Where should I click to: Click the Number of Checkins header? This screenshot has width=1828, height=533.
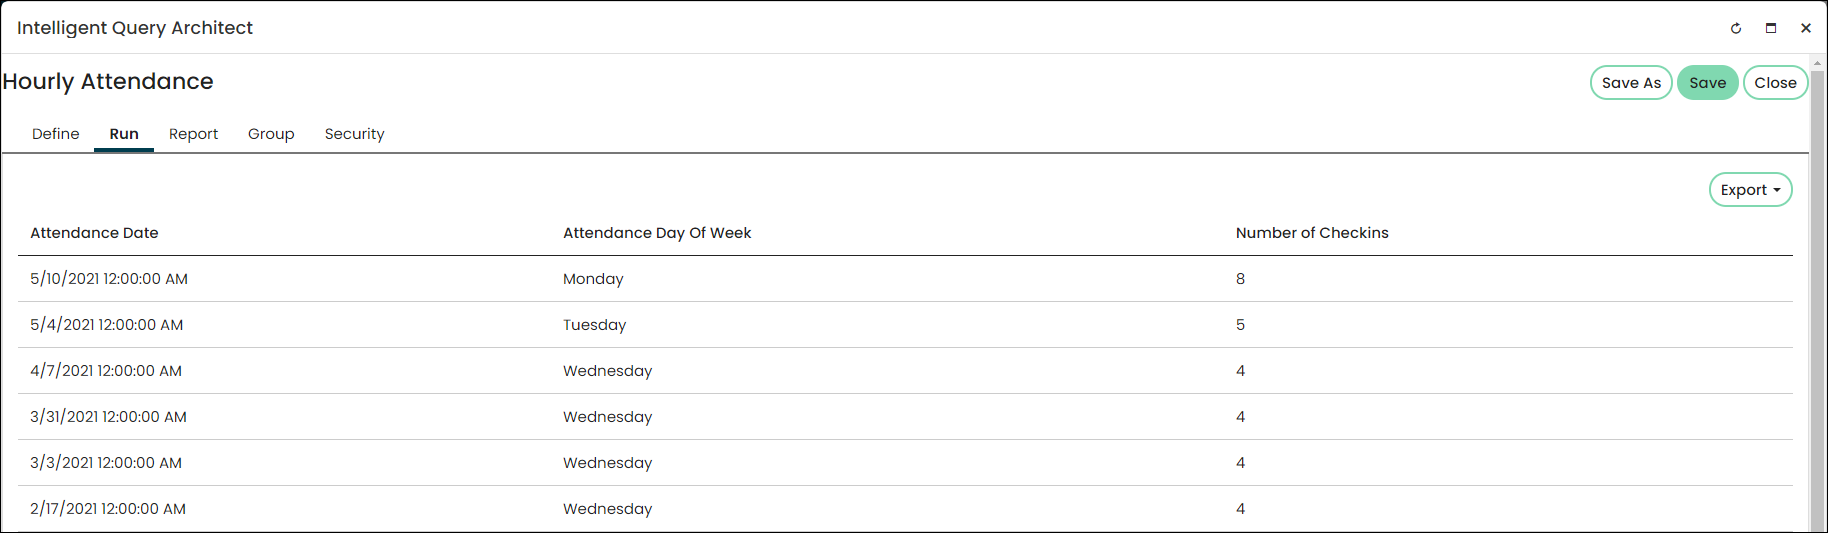(1312, 233)
